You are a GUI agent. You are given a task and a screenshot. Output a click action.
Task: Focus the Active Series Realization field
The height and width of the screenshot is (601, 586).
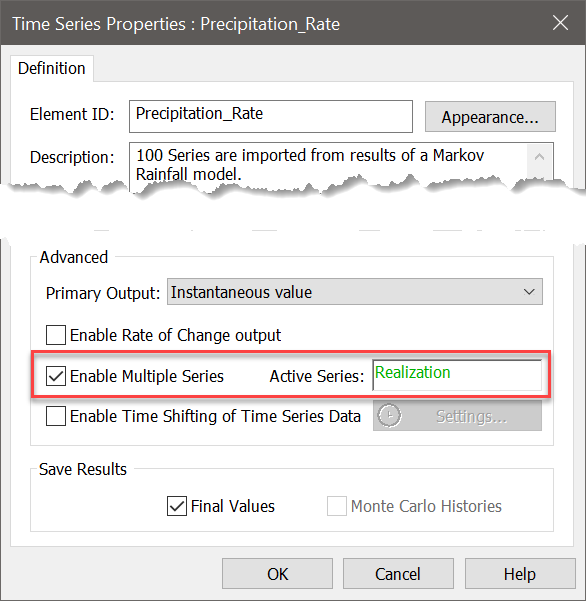point(457,375)
